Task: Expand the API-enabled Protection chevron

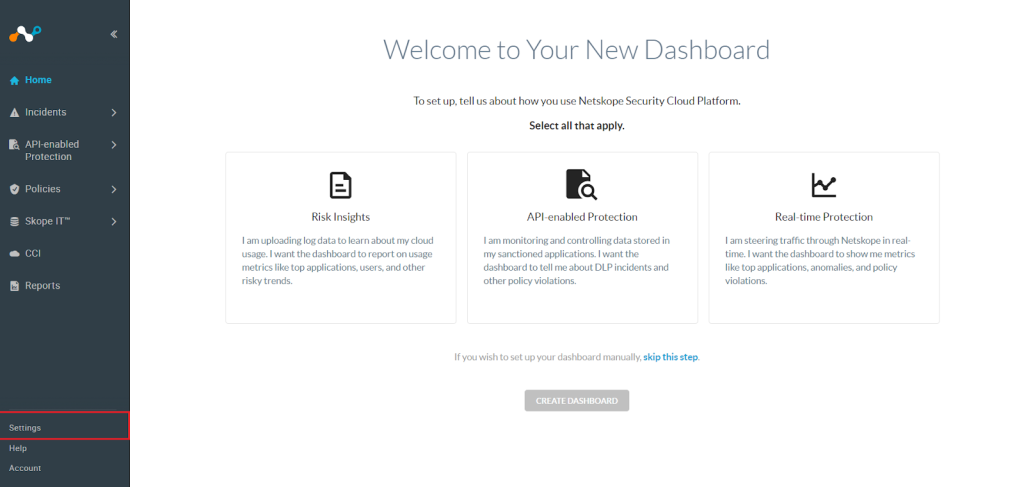Action: [114, 145]
